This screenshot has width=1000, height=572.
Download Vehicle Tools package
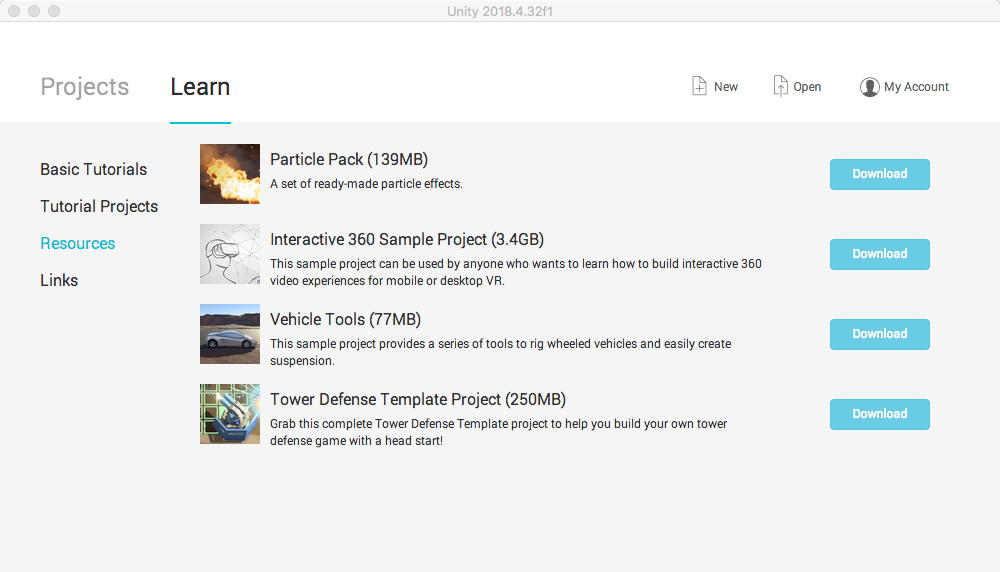(879, 334)
